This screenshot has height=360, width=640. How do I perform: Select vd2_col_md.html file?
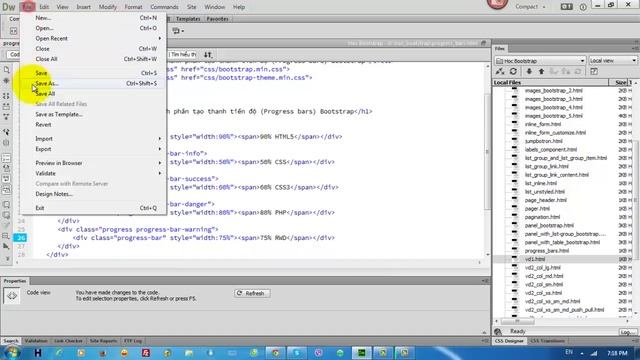(x=544, y=276)
